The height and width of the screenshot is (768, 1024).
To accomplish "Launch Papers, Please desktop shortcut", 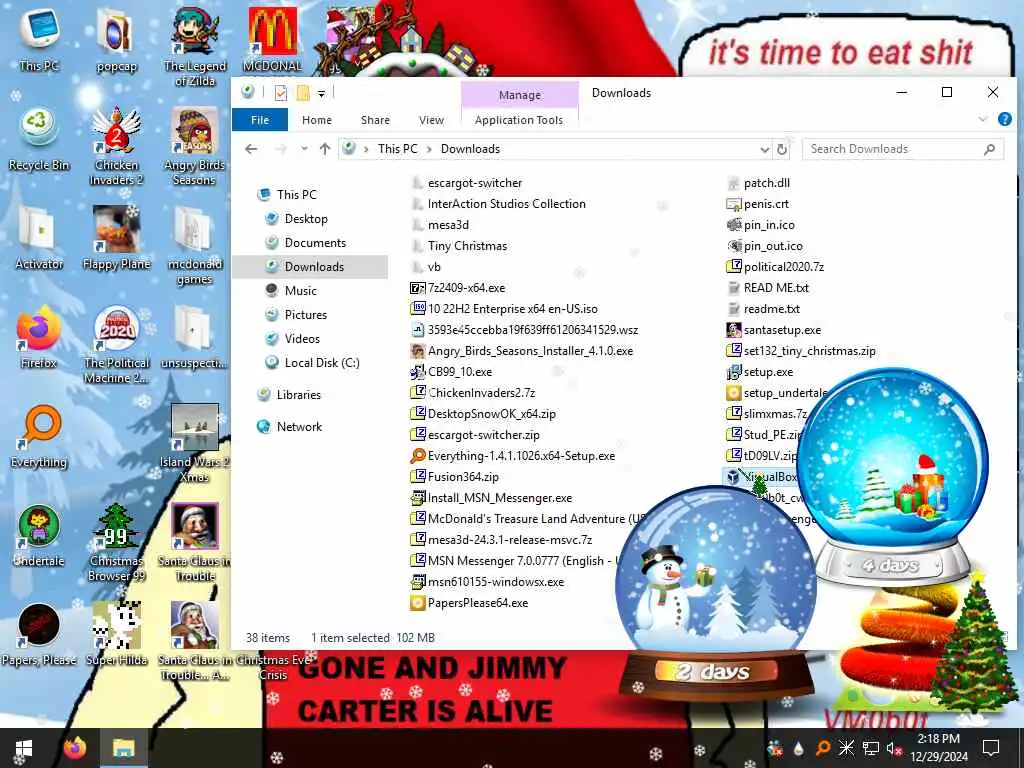I will pyautogui.click(x=39, y=635).
